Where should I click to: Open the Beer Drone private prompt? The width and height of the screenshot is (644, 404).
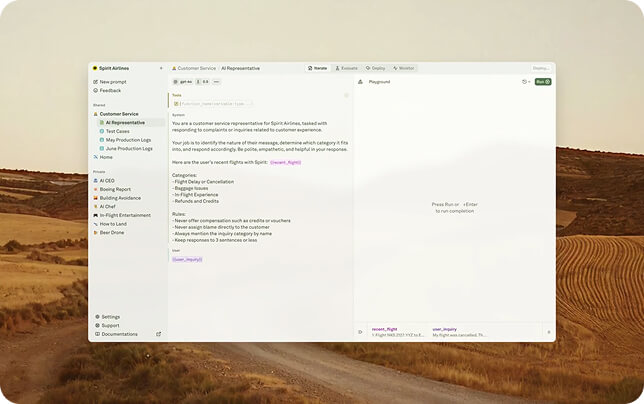pos(112,232)
